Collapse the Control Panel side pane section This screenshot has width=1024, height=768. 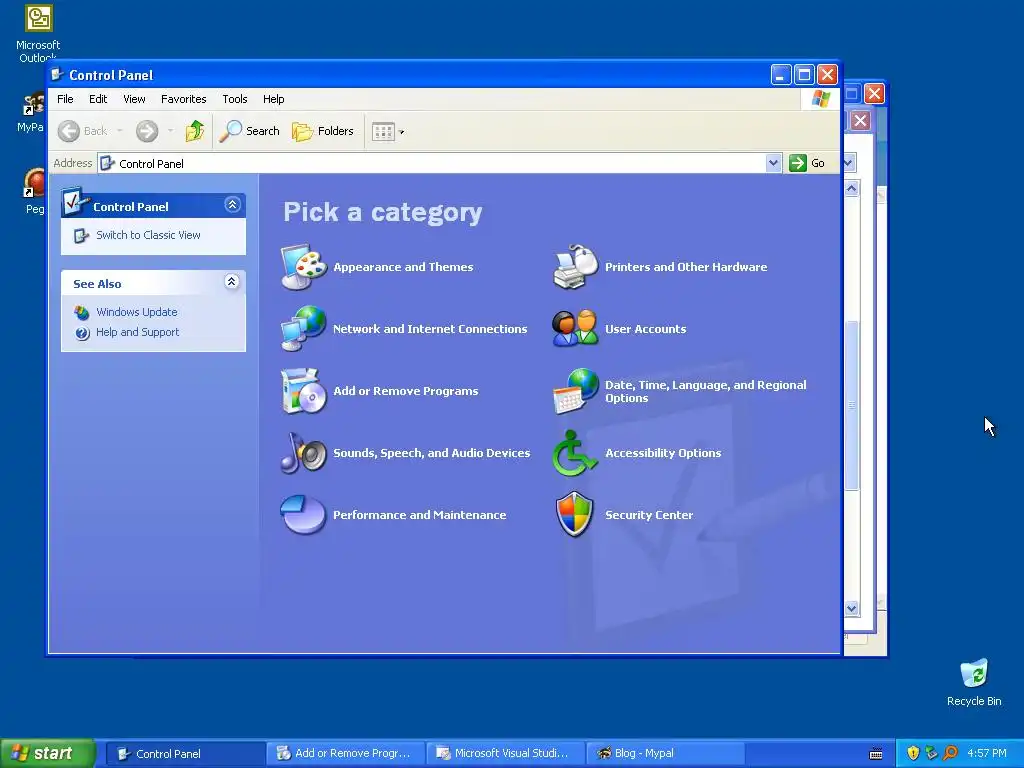[232, 205]
